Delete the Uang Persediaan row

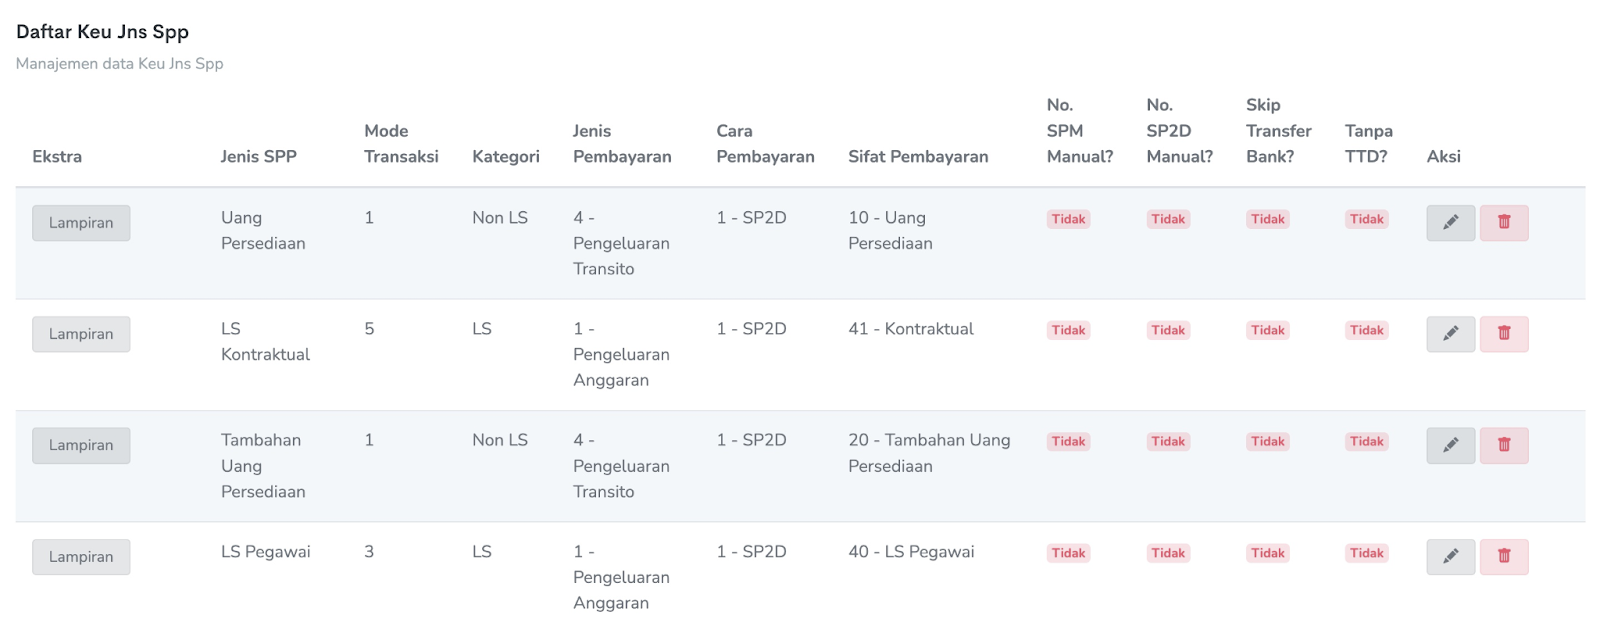(x=1504, y=223)
